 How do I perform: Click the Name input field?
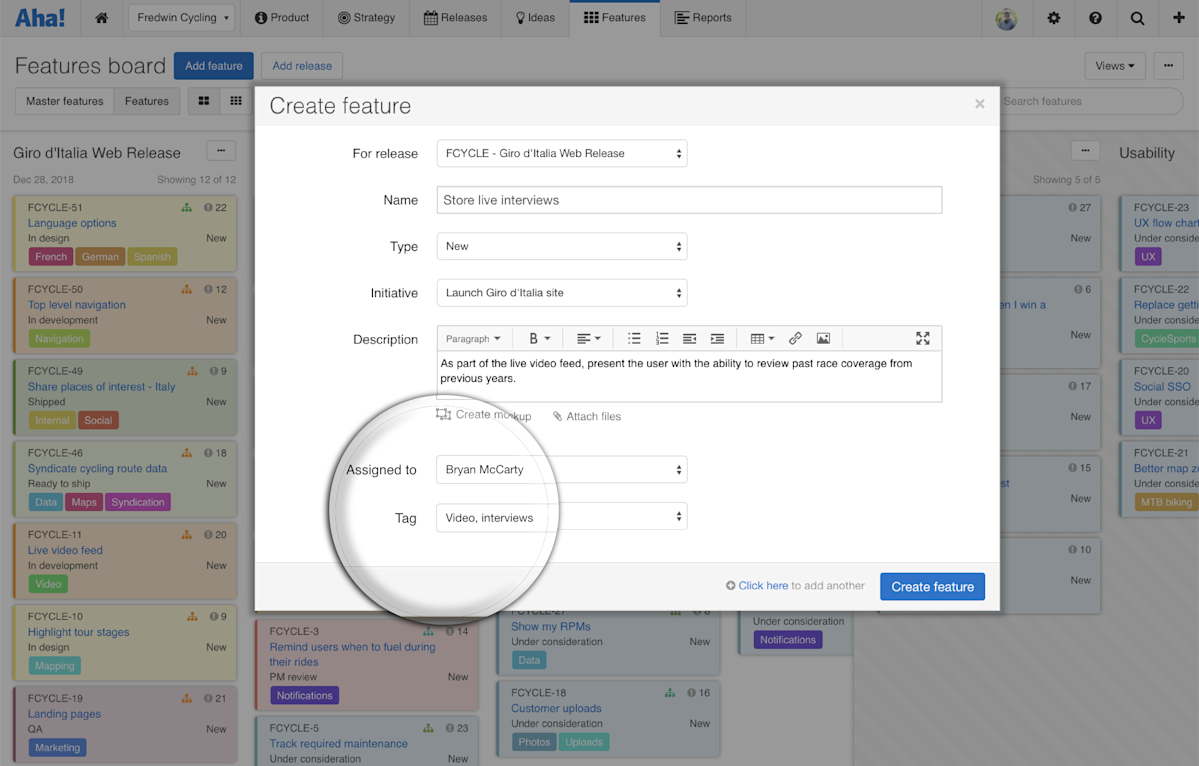688,199
